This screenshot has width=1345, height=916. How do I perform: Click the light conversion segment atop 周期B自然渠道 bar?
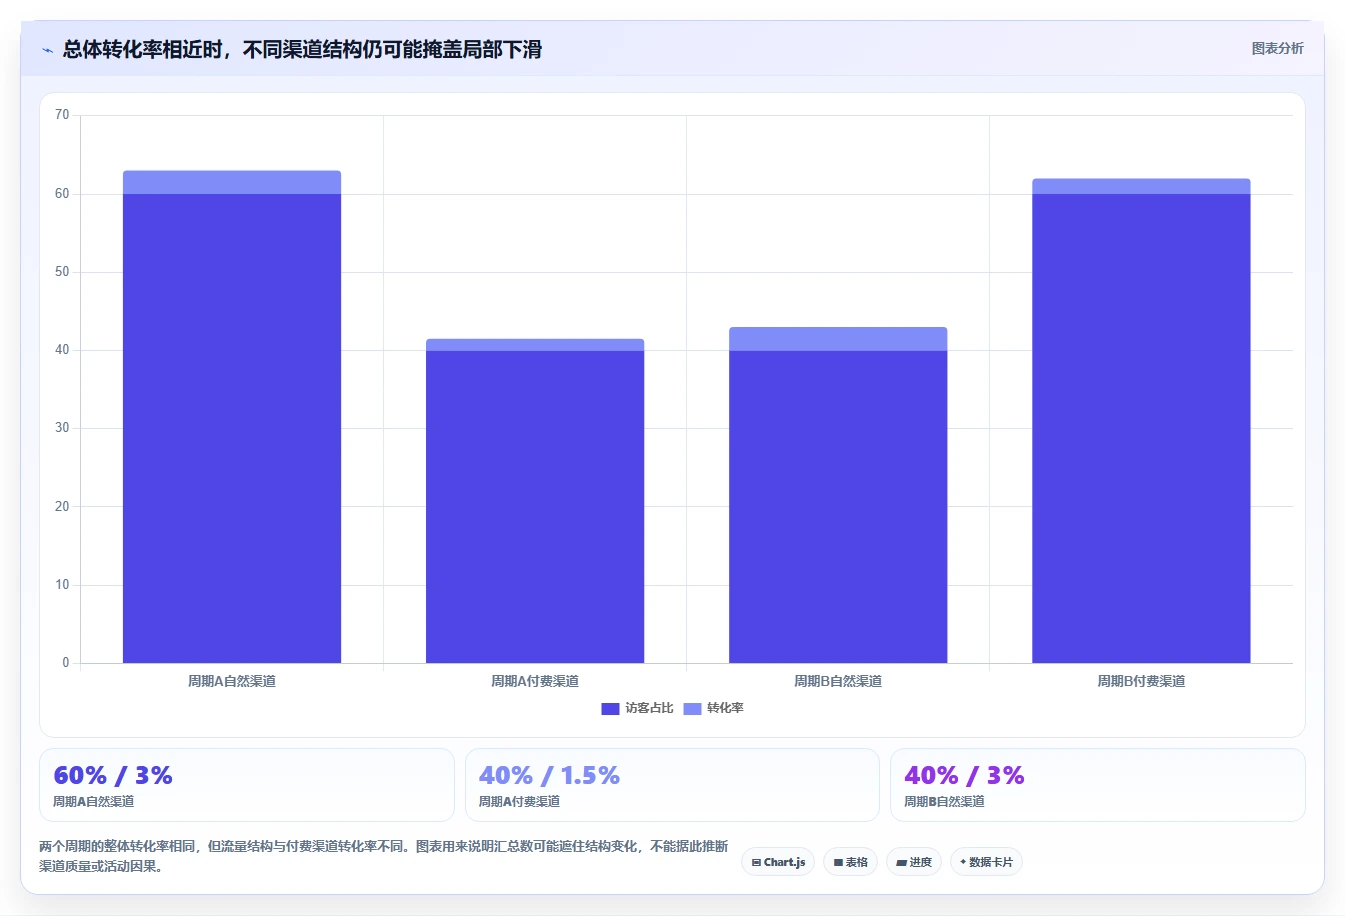click(x=838, y=339)
